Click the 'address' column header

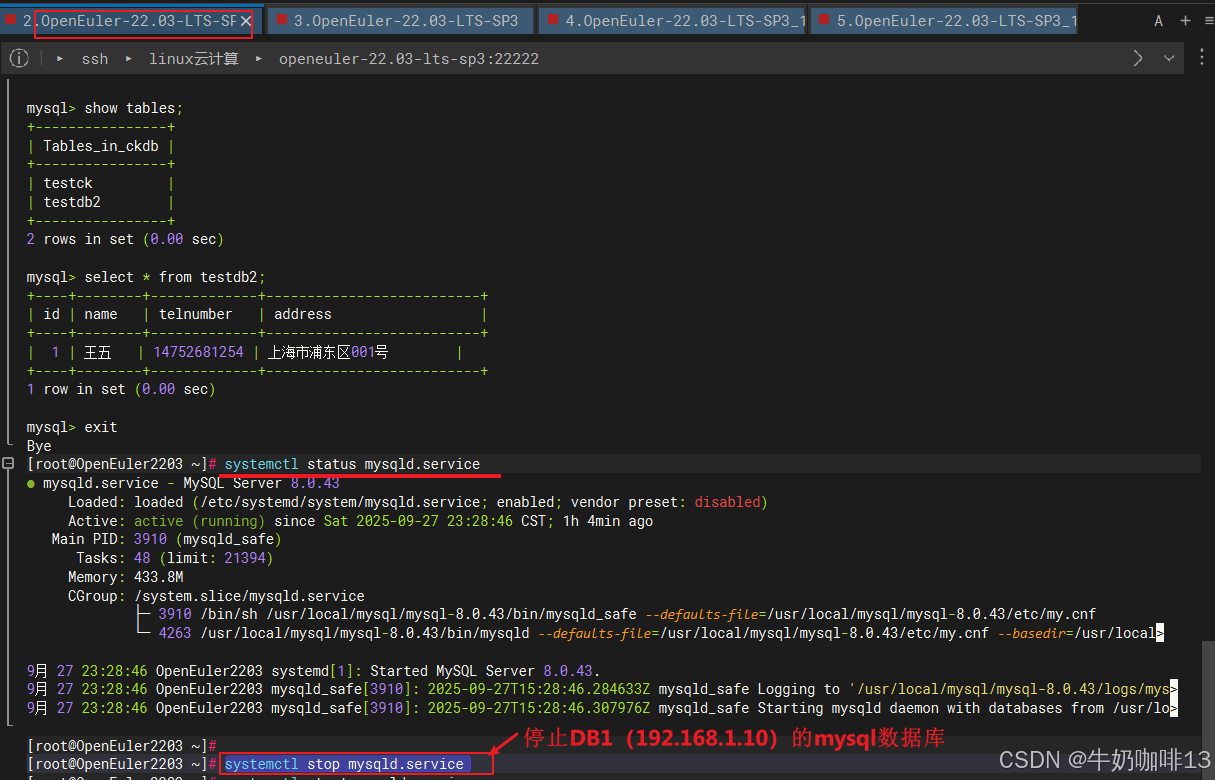303,314
